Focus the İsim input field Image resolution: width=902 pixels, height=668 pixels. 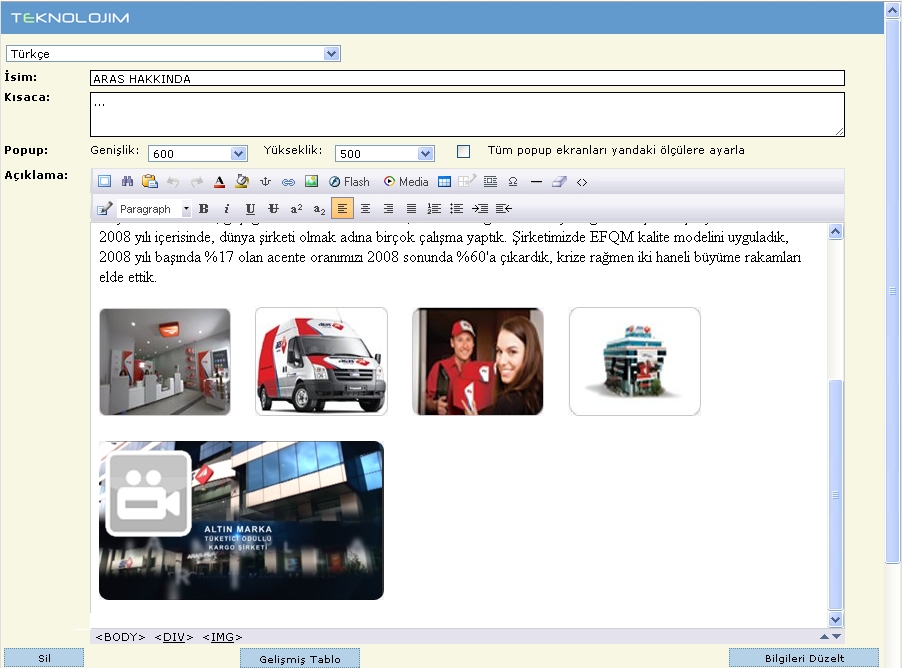point(467,78)
